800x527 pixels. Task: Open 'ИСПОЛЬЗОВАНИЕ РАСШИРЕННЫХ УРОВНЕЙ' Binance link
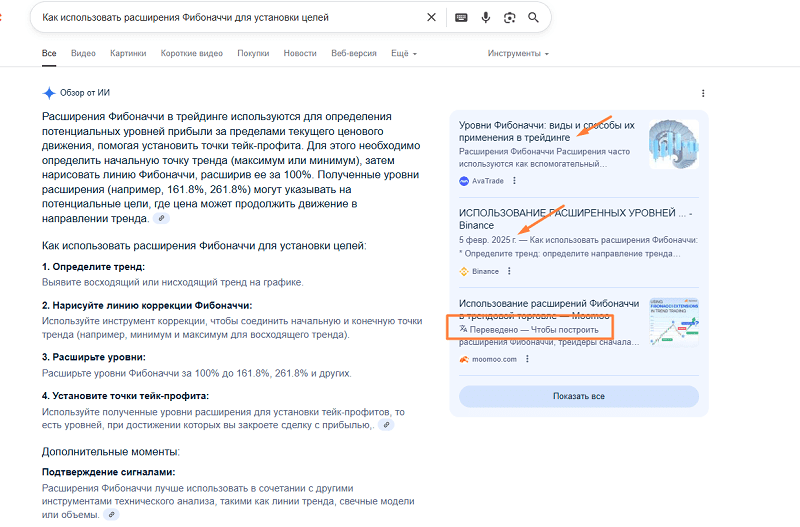click(x=576, y=219)
